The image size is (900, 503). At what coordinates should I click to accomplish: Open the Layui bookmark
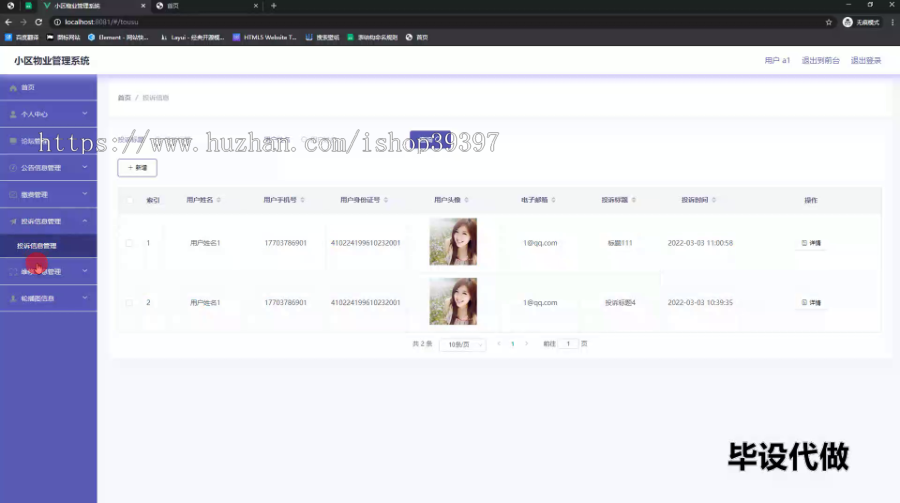(x=192, y=37)
